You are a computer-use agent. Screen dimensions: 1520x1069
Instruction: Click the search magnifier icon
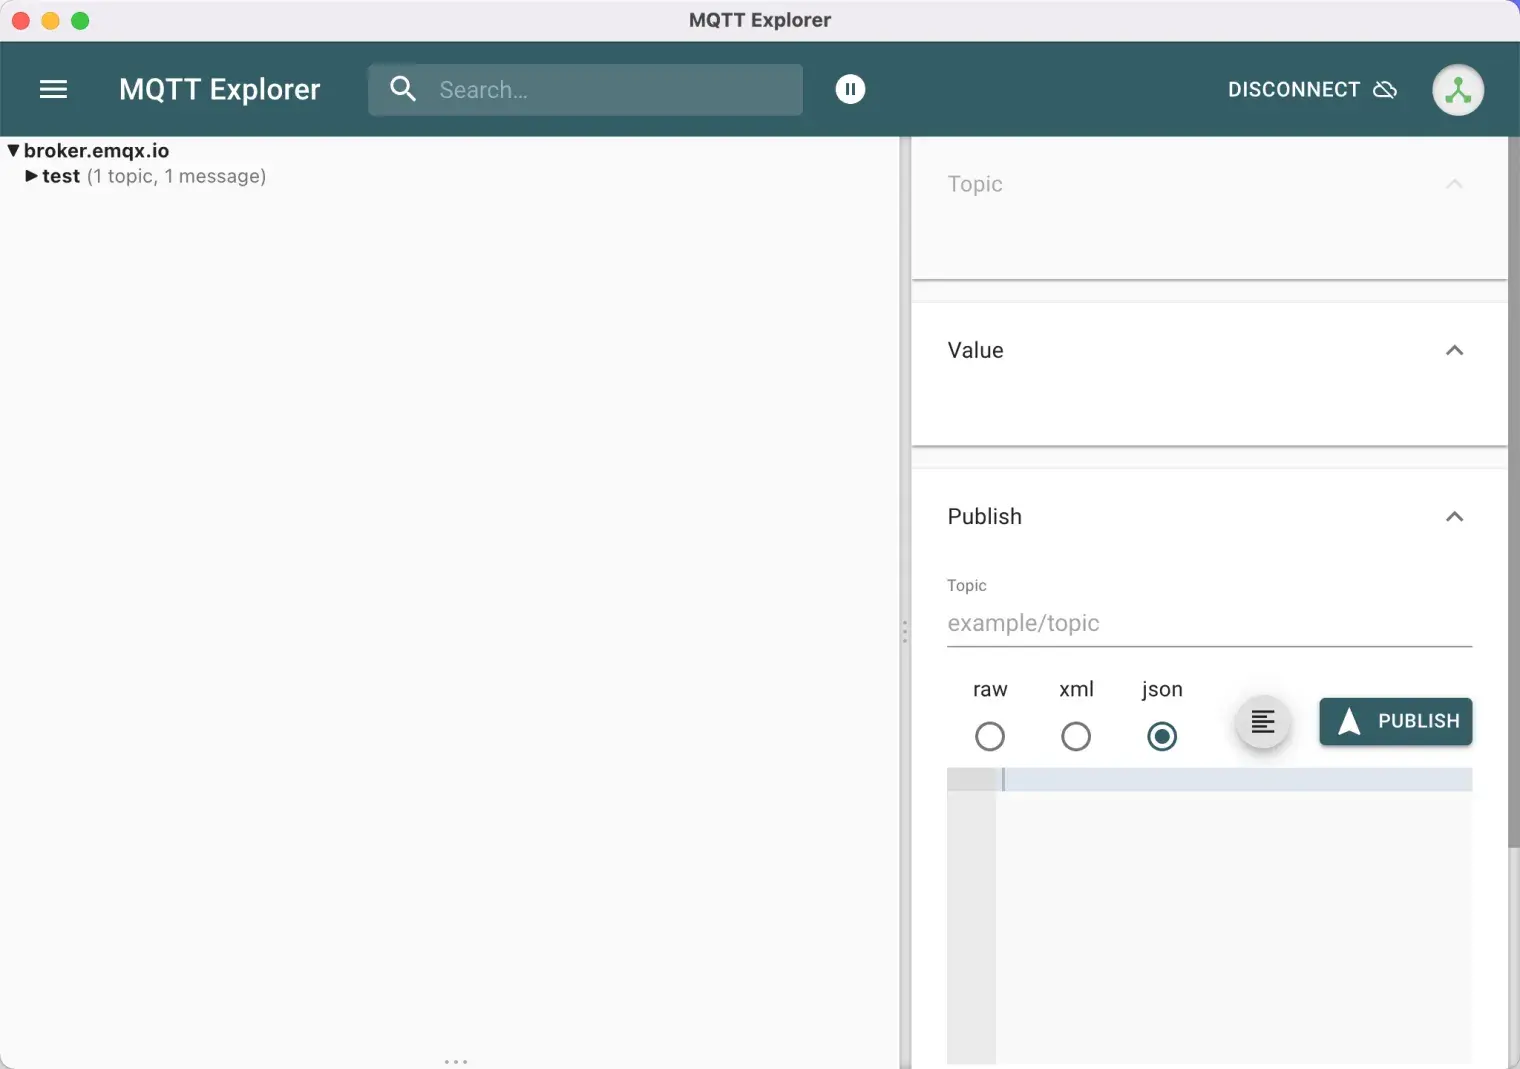403,89
